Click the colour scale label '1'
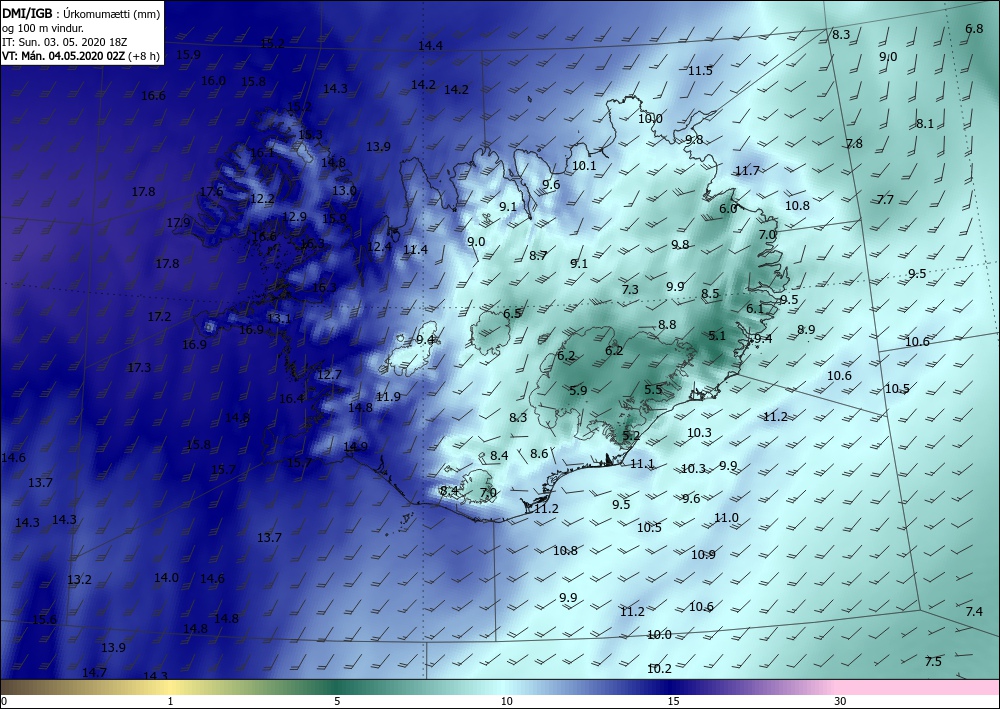1000x709 pixels. 170,701
